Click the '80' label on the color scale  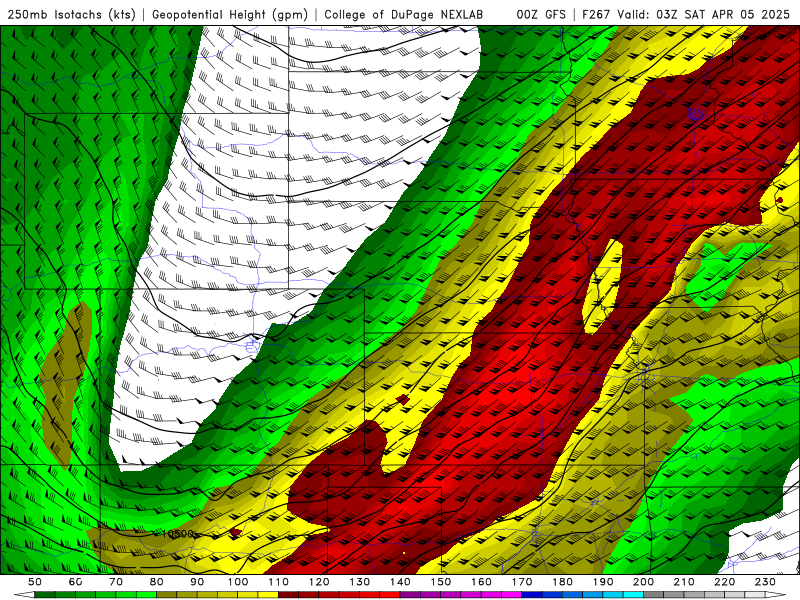[x=157, y=582]
